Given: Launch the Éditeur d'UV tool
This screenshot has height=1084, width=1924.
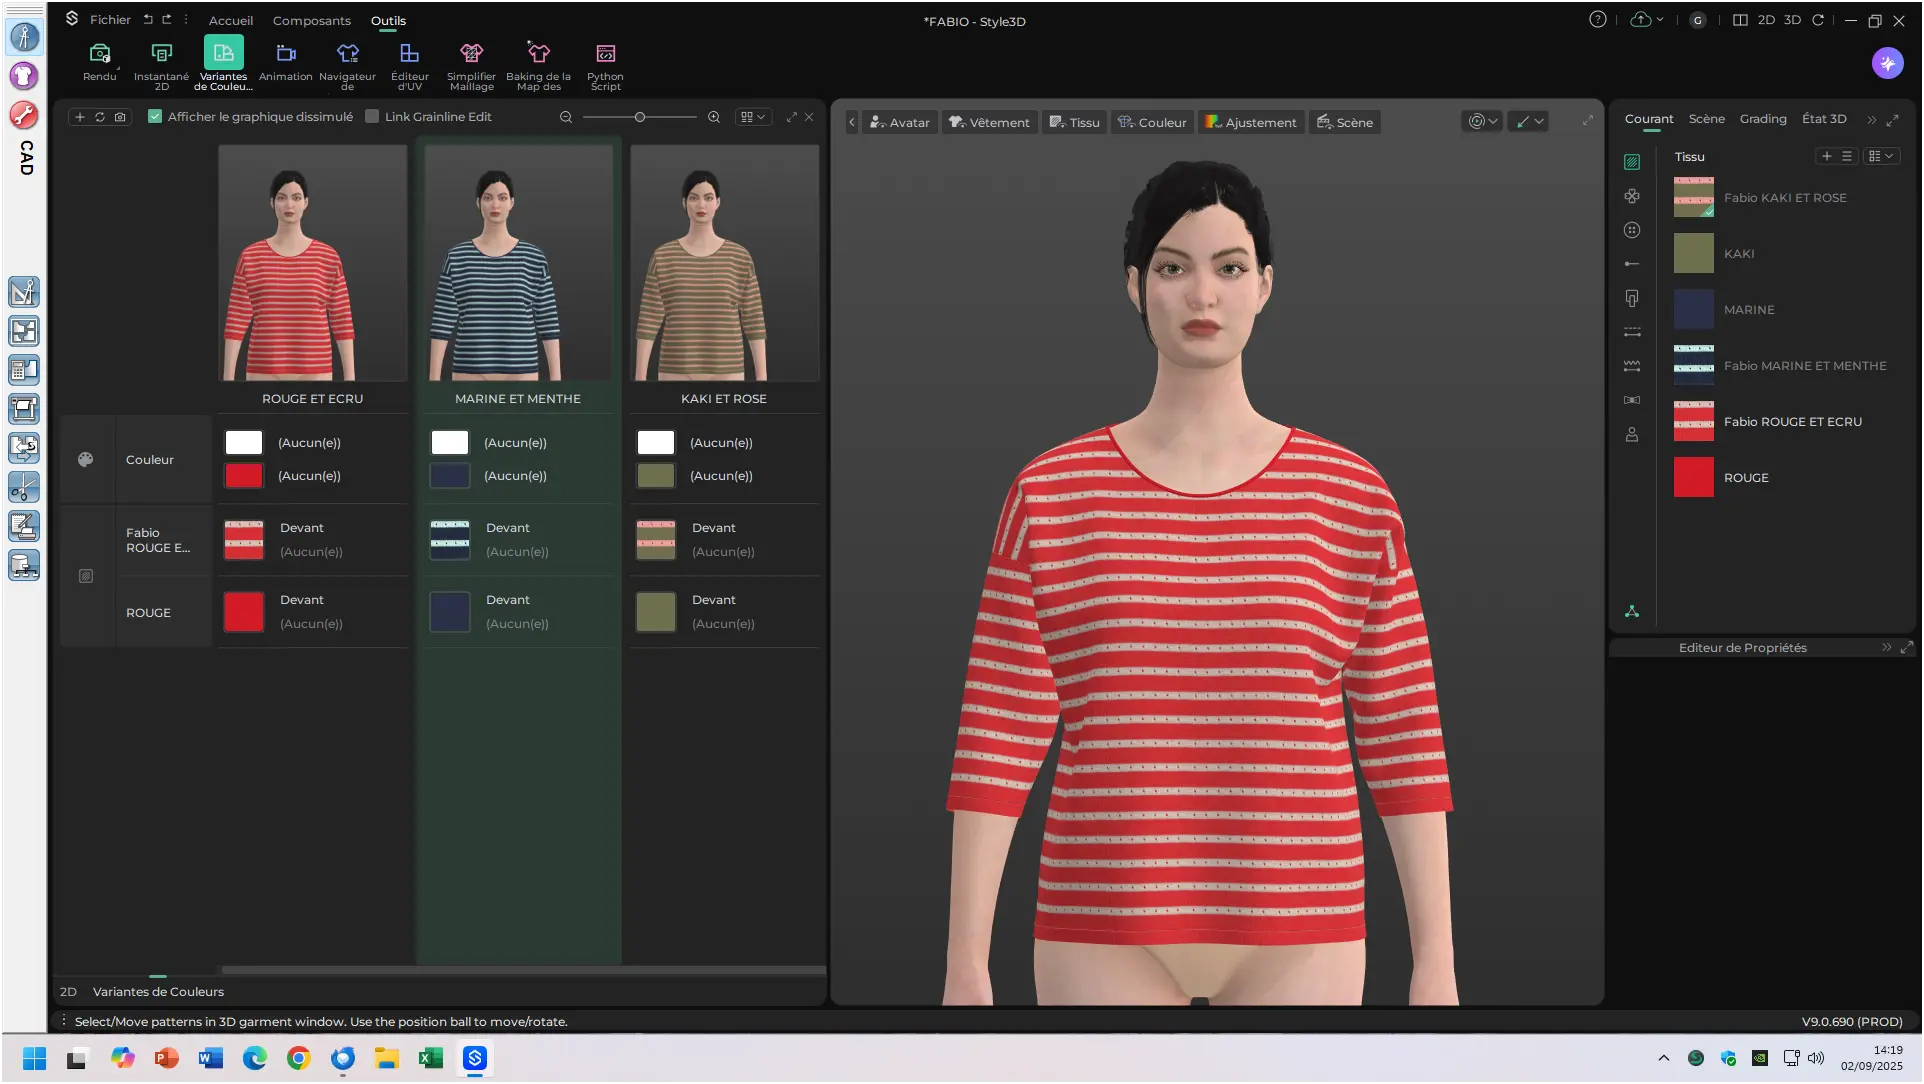Looking at the screenshot, I should pos(409,54).
